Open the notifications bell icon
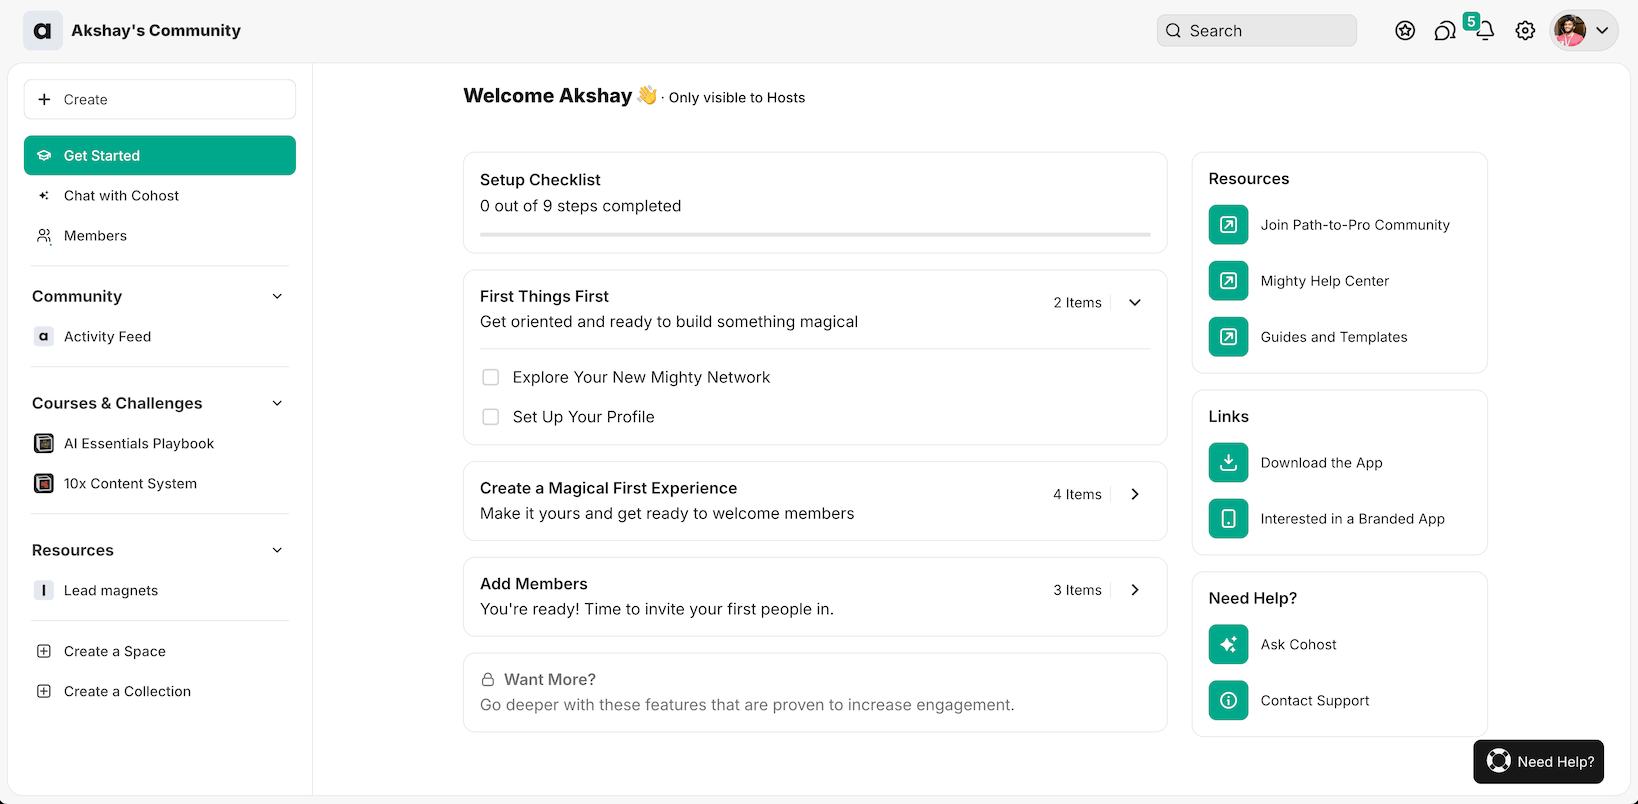Image resolution: width=1638 pixels, height=804 pixels. (x=1485, y=31)
